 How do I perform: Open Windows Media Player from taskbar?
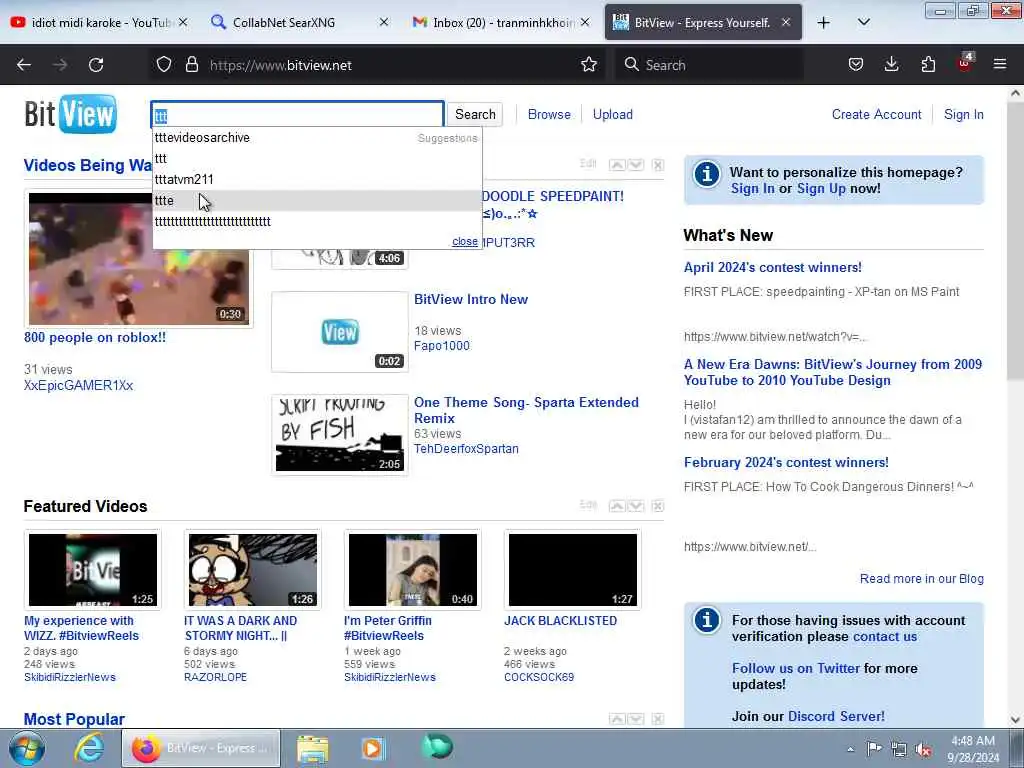click(x=373, y=748)
